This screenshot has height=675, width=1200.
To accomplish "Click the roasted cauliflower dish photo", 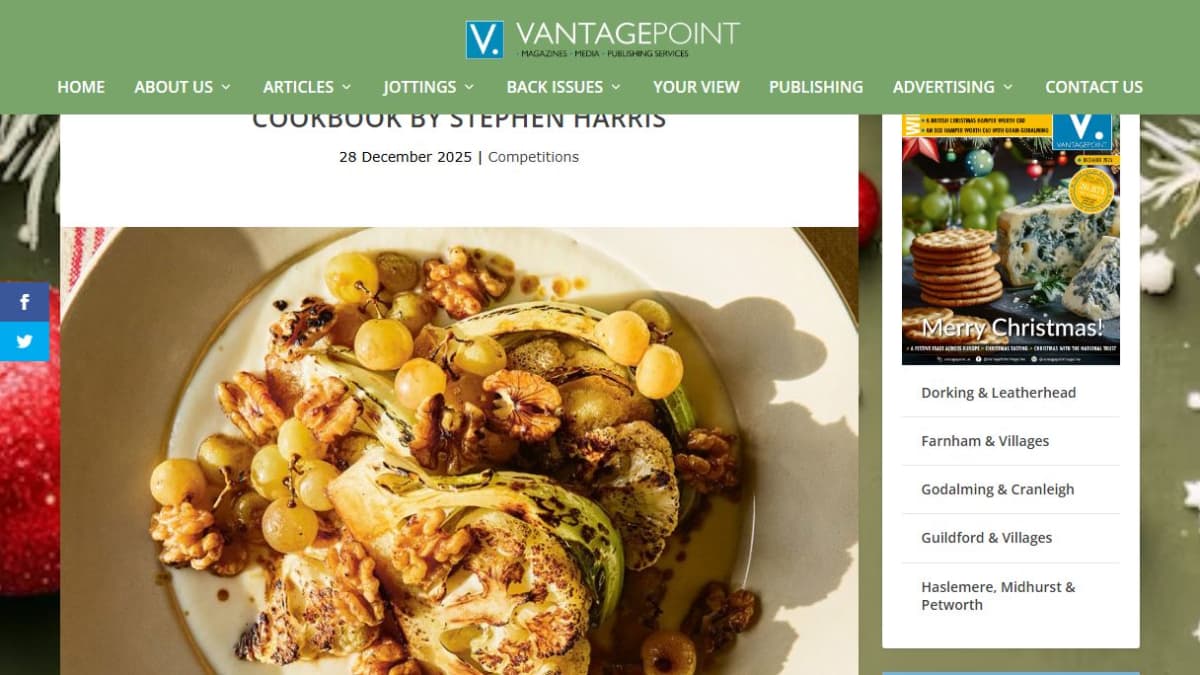I will click(459, 451).
